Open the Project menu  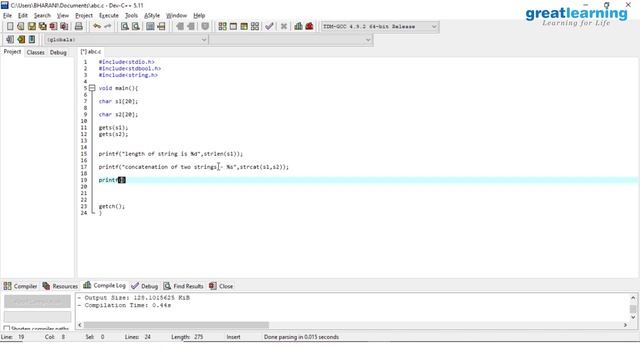pyautogui.click(x=84, y=16)
